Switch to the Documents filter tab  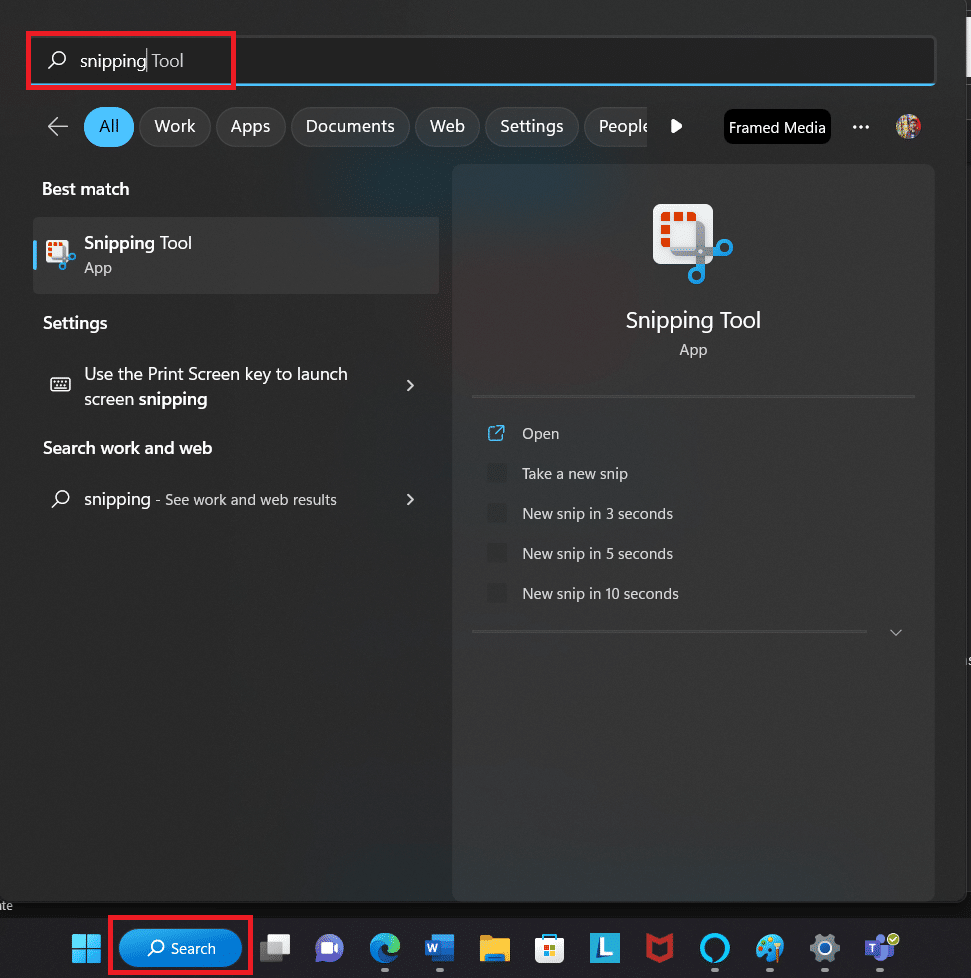350,126
